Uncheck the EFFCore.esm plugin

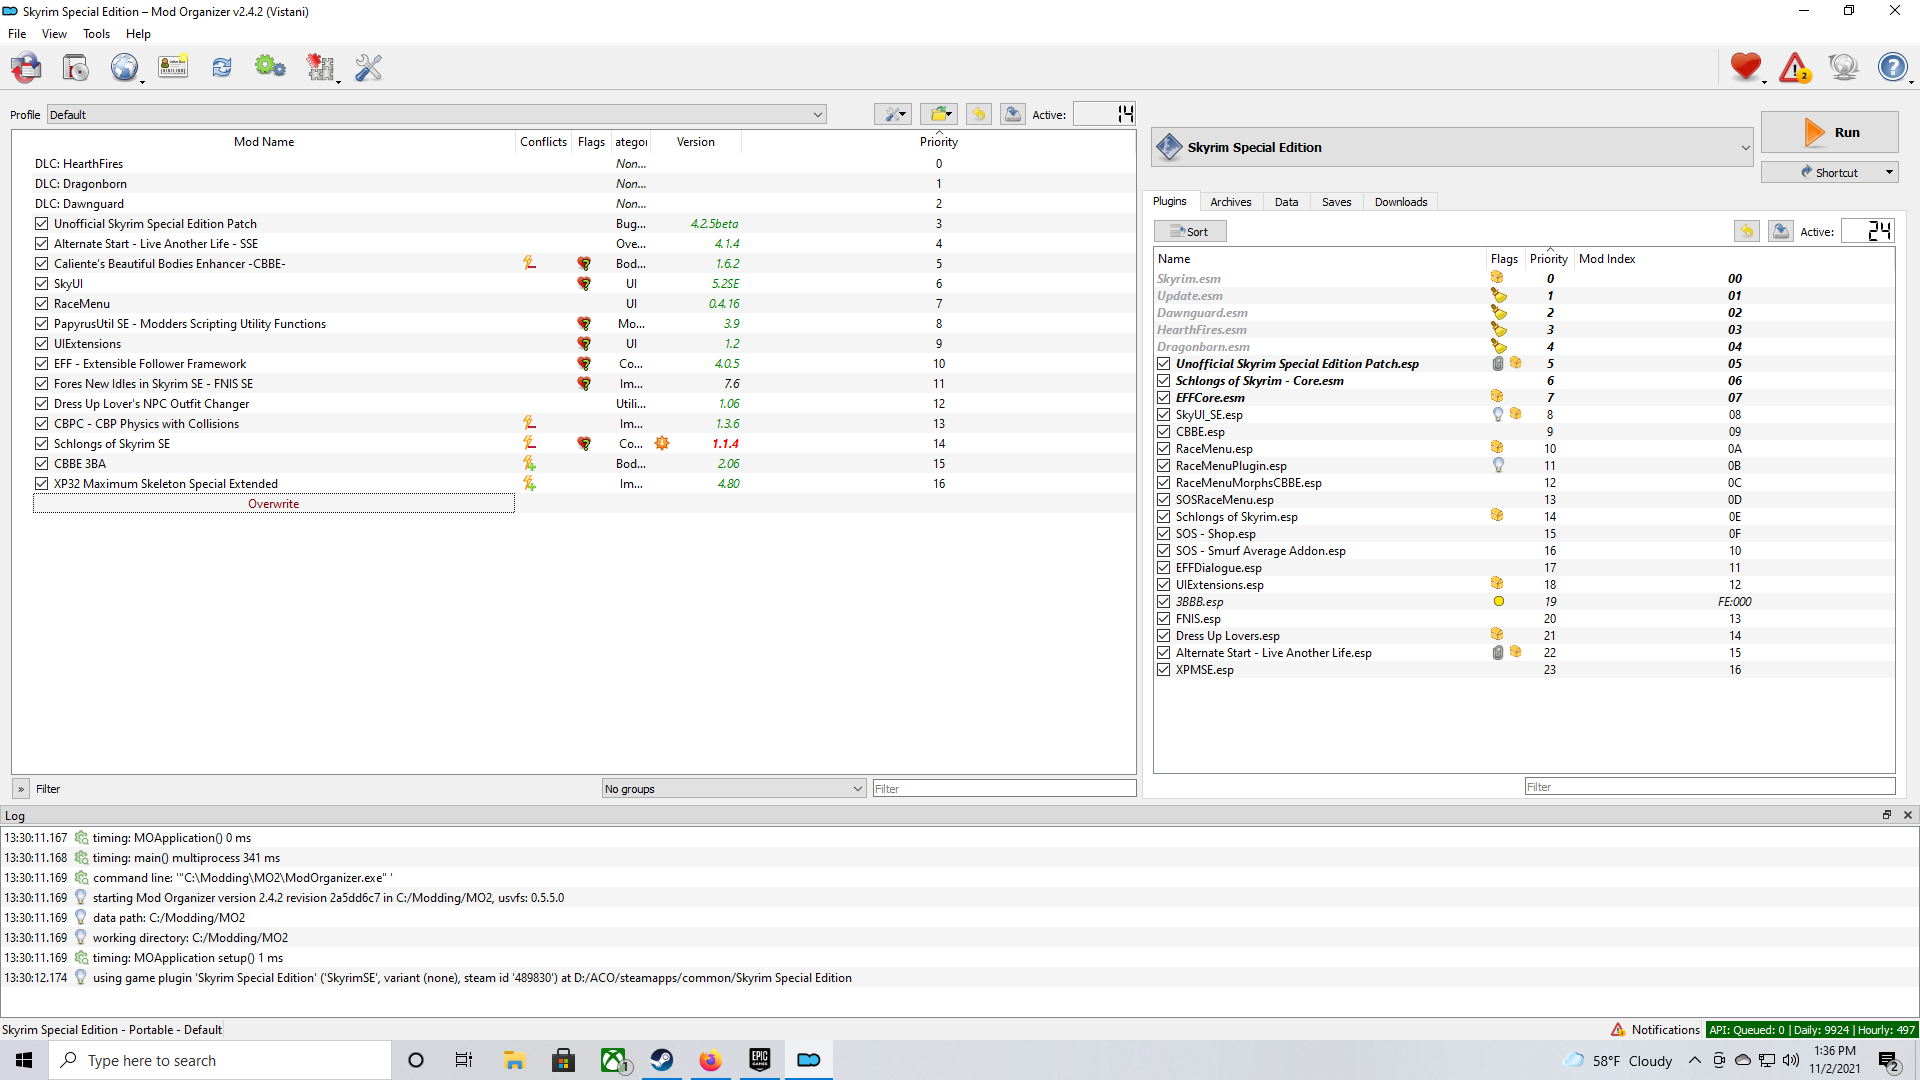click(1164, 398)
